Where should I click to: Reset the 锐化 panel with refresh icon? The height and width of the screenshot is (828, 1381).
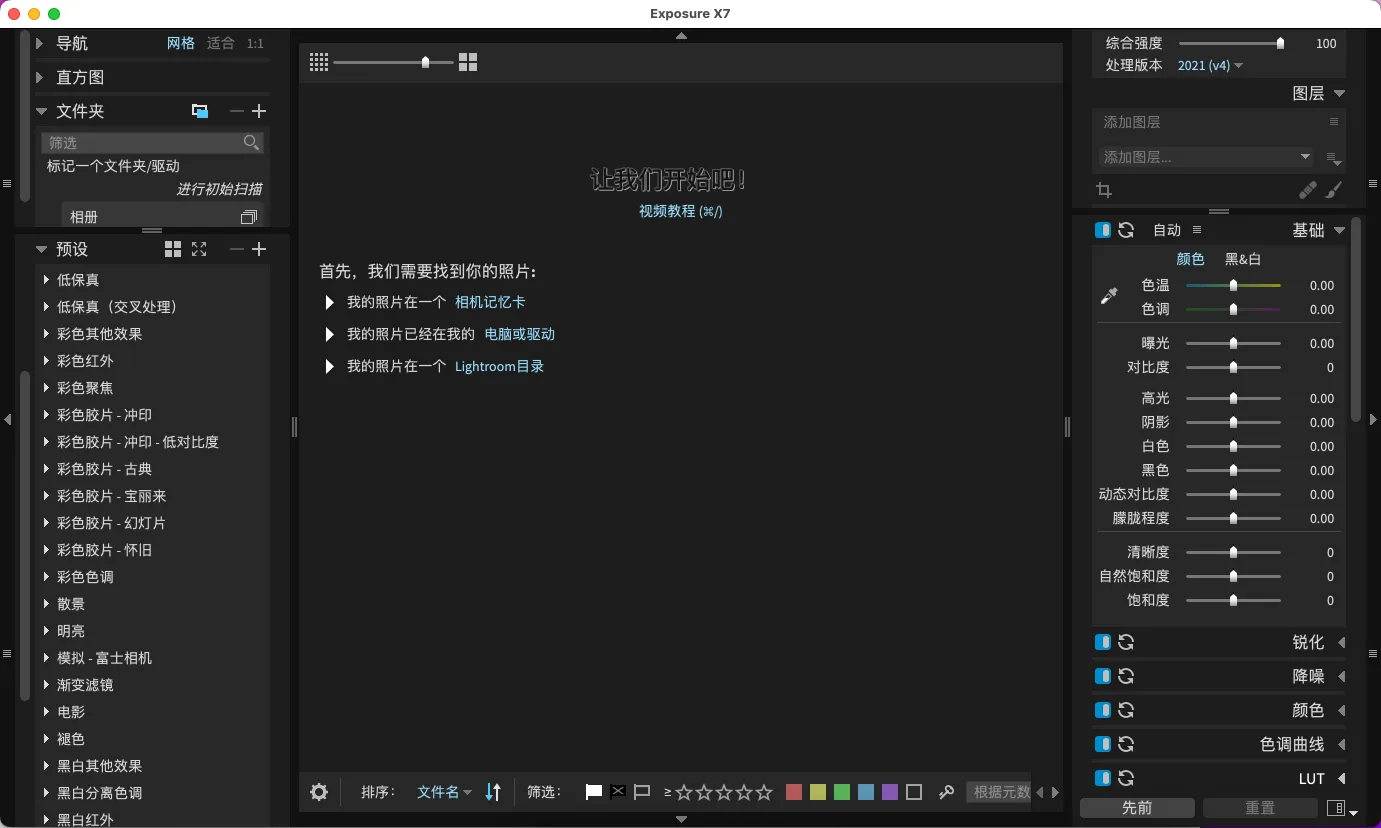click(x=1126, y=642)
